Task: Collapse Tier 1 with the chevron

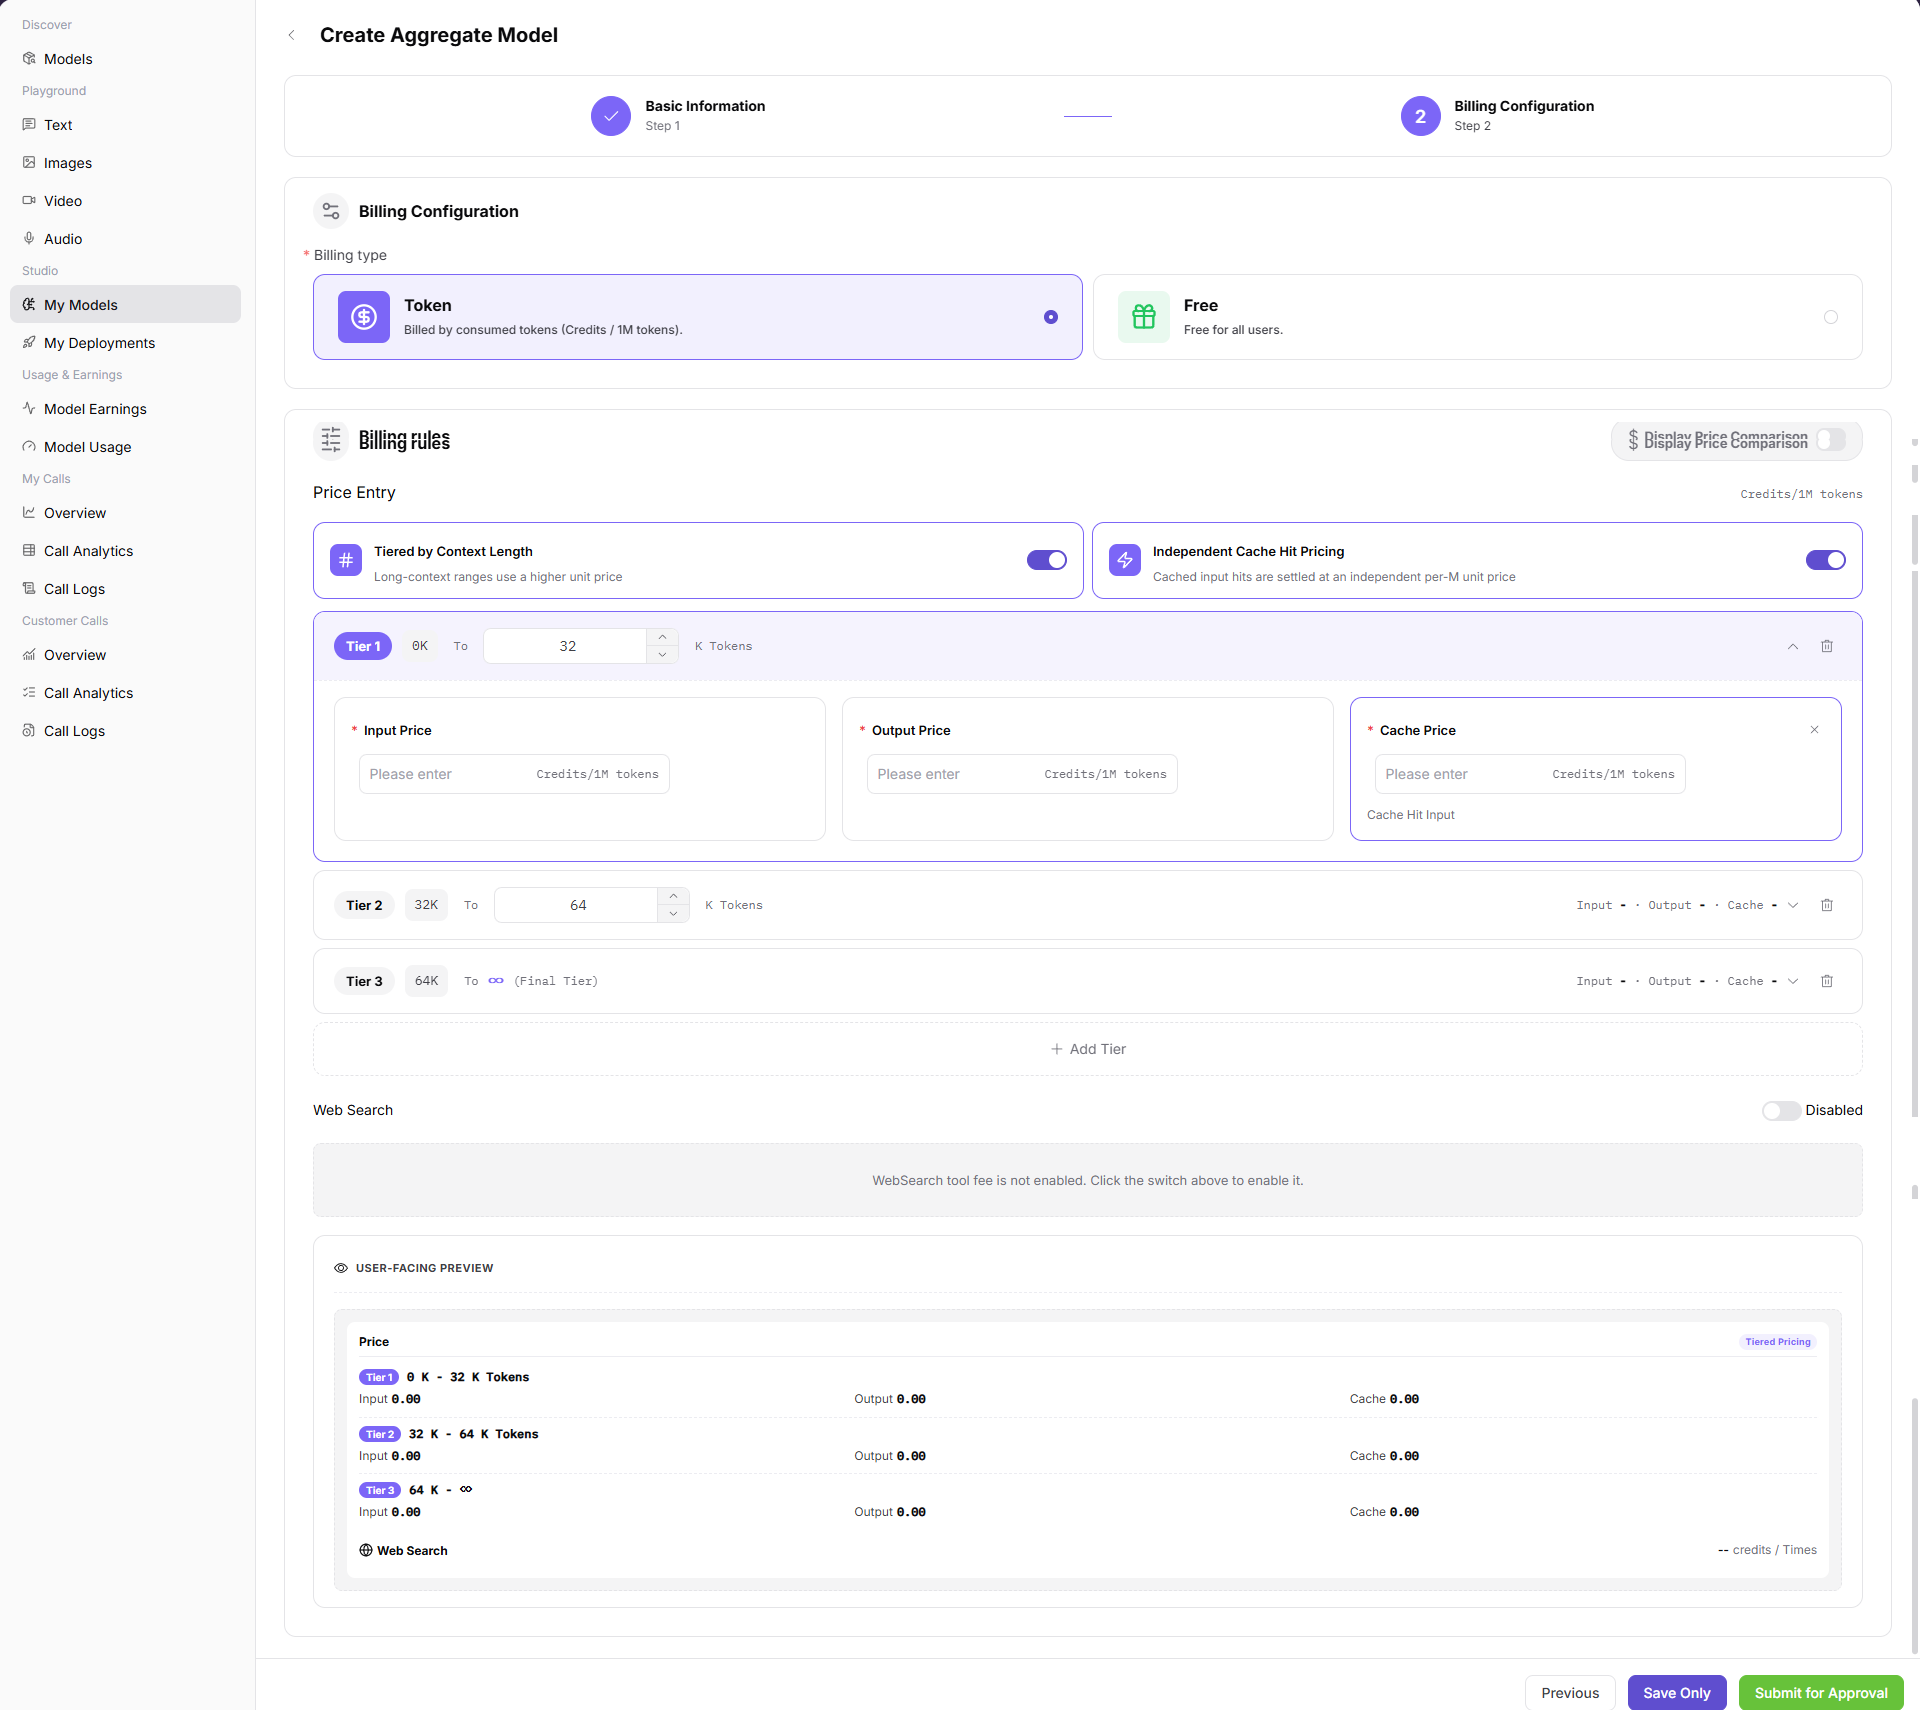Action: 1793,646
